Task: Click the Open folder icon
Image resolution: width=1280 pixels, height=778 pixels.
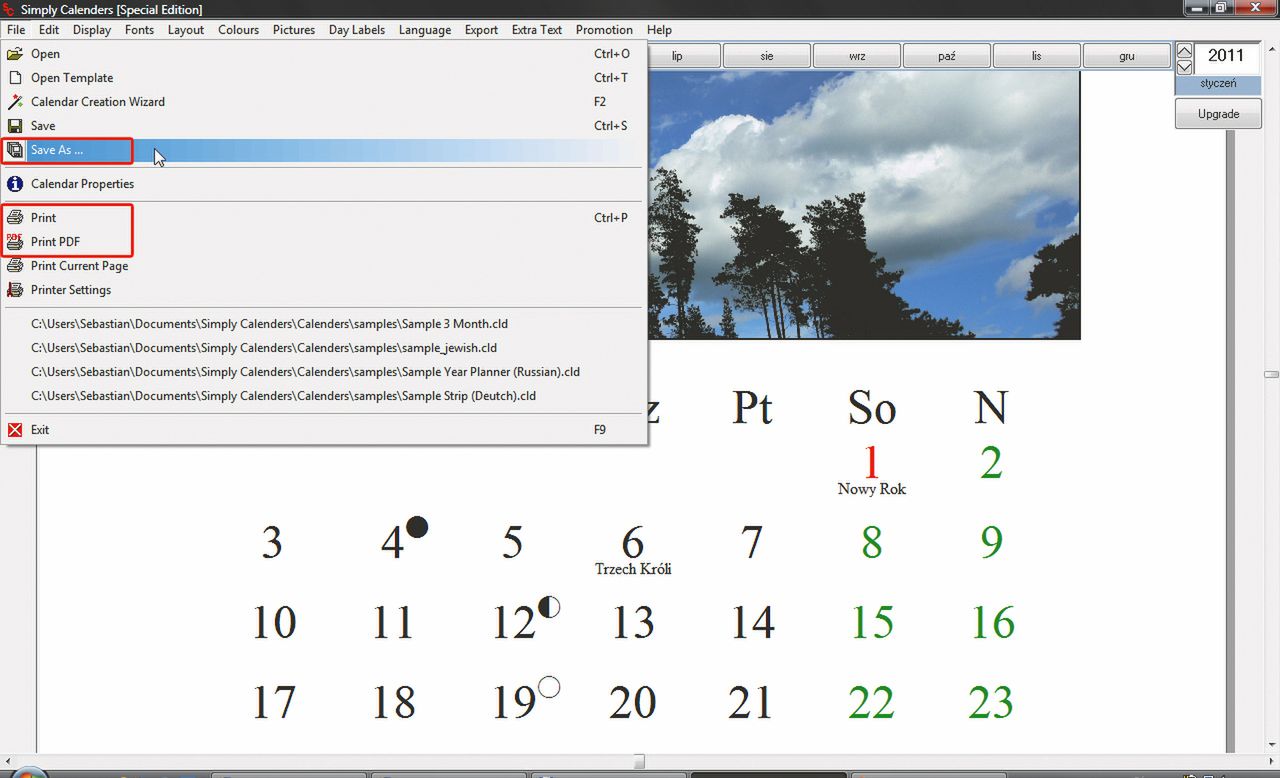Action: [15, 54]
